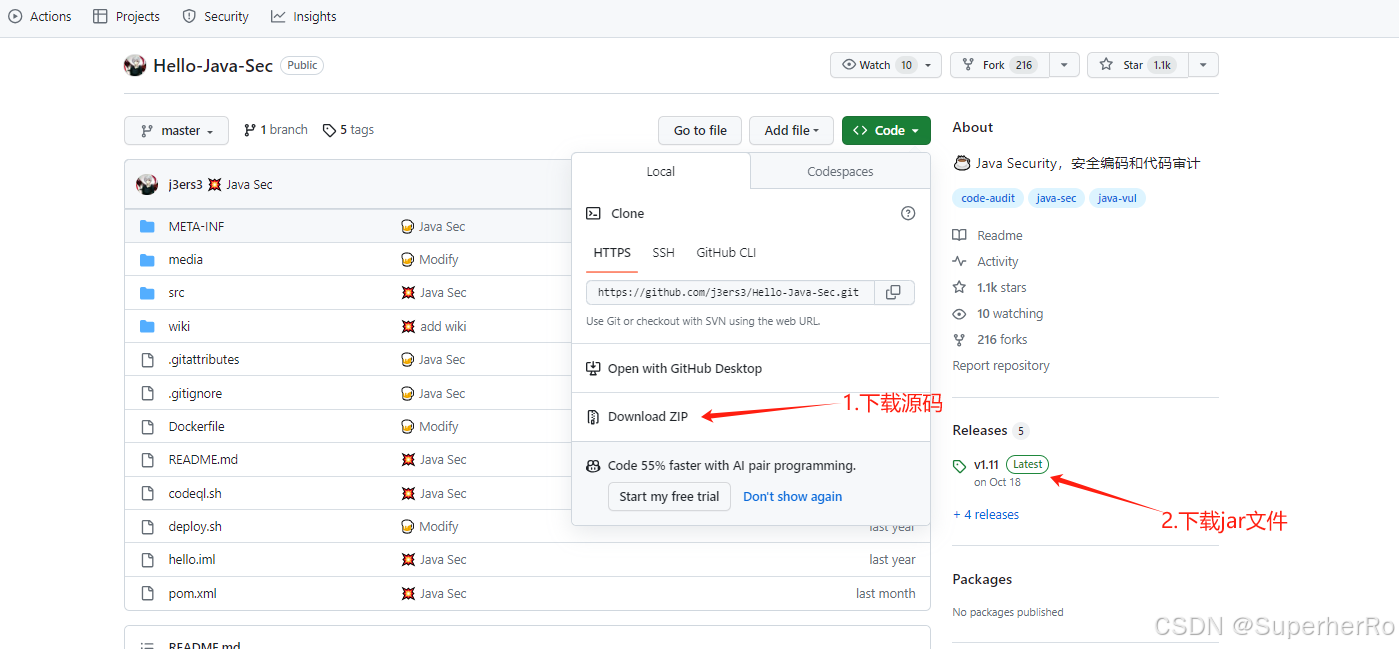Click Don't show again link
This screenshot has width=1399, height=649.
click(x=793, y=497)
